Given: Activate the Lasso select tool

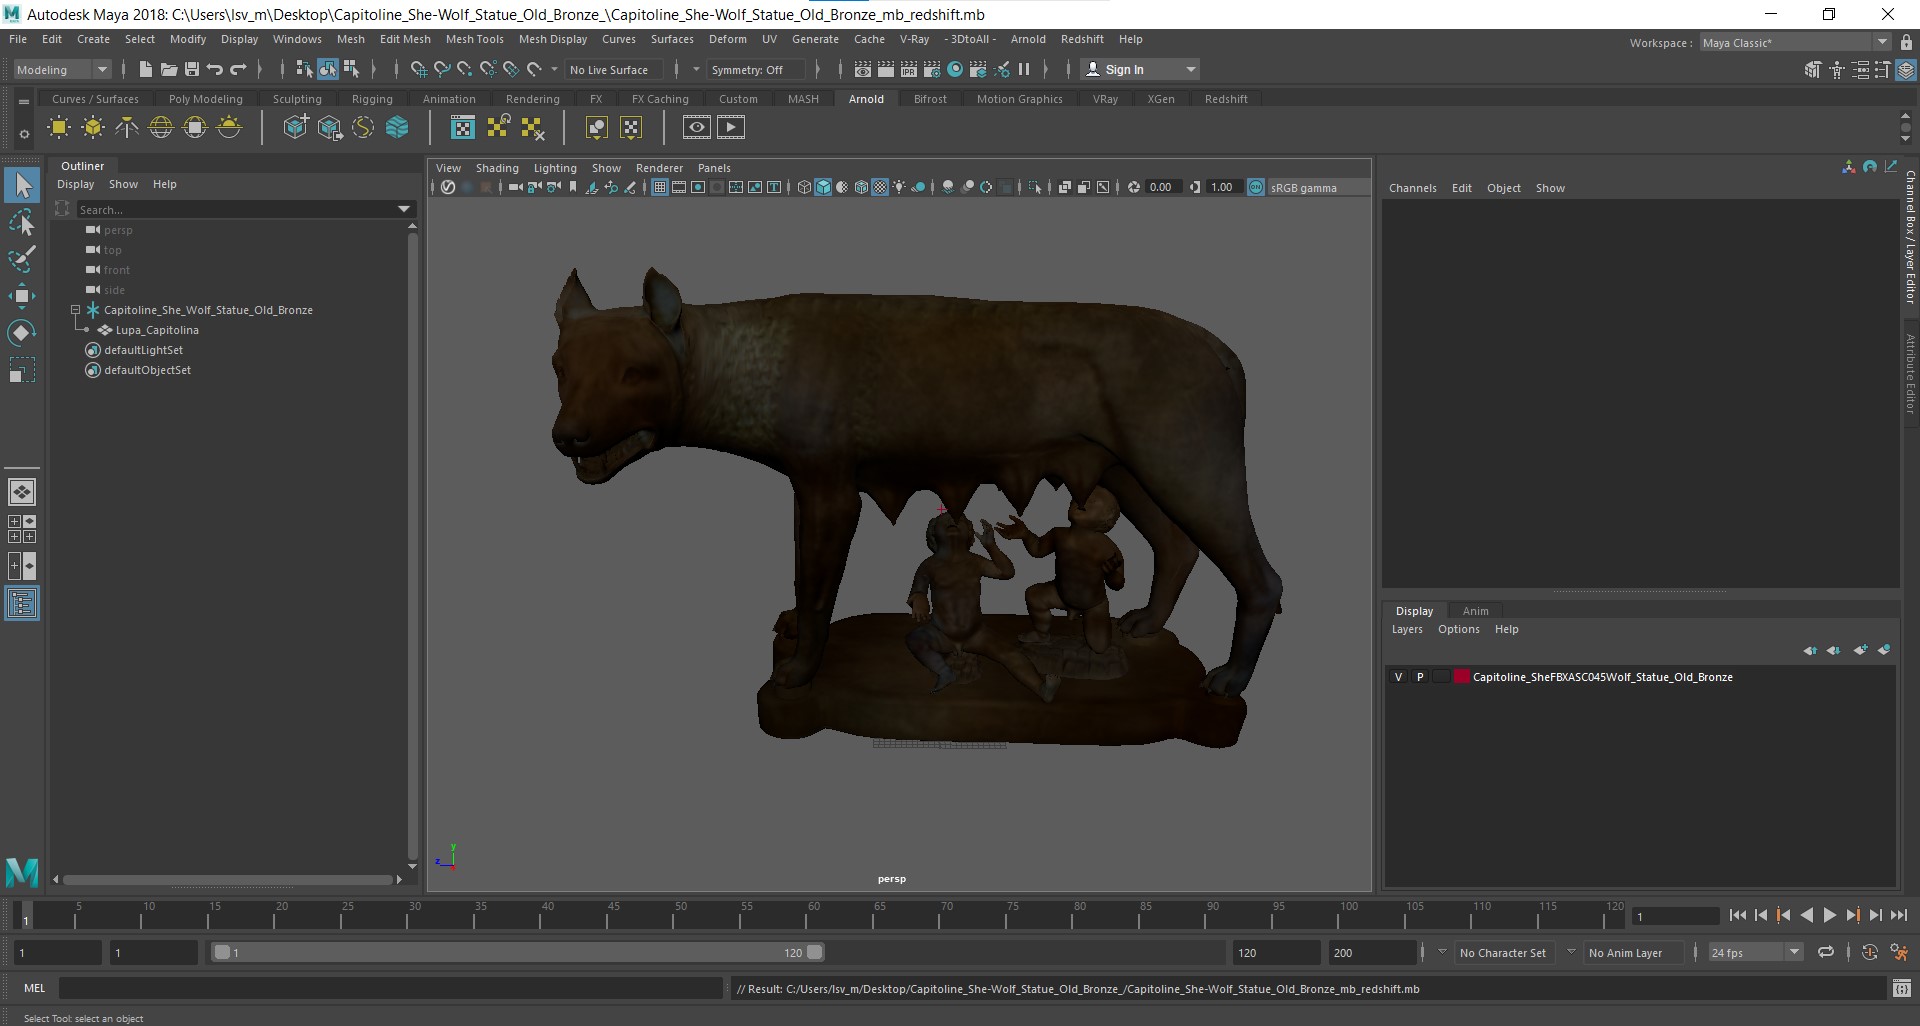Looking at the screenshot, I should pyautogui.click(x=22, y=222).
